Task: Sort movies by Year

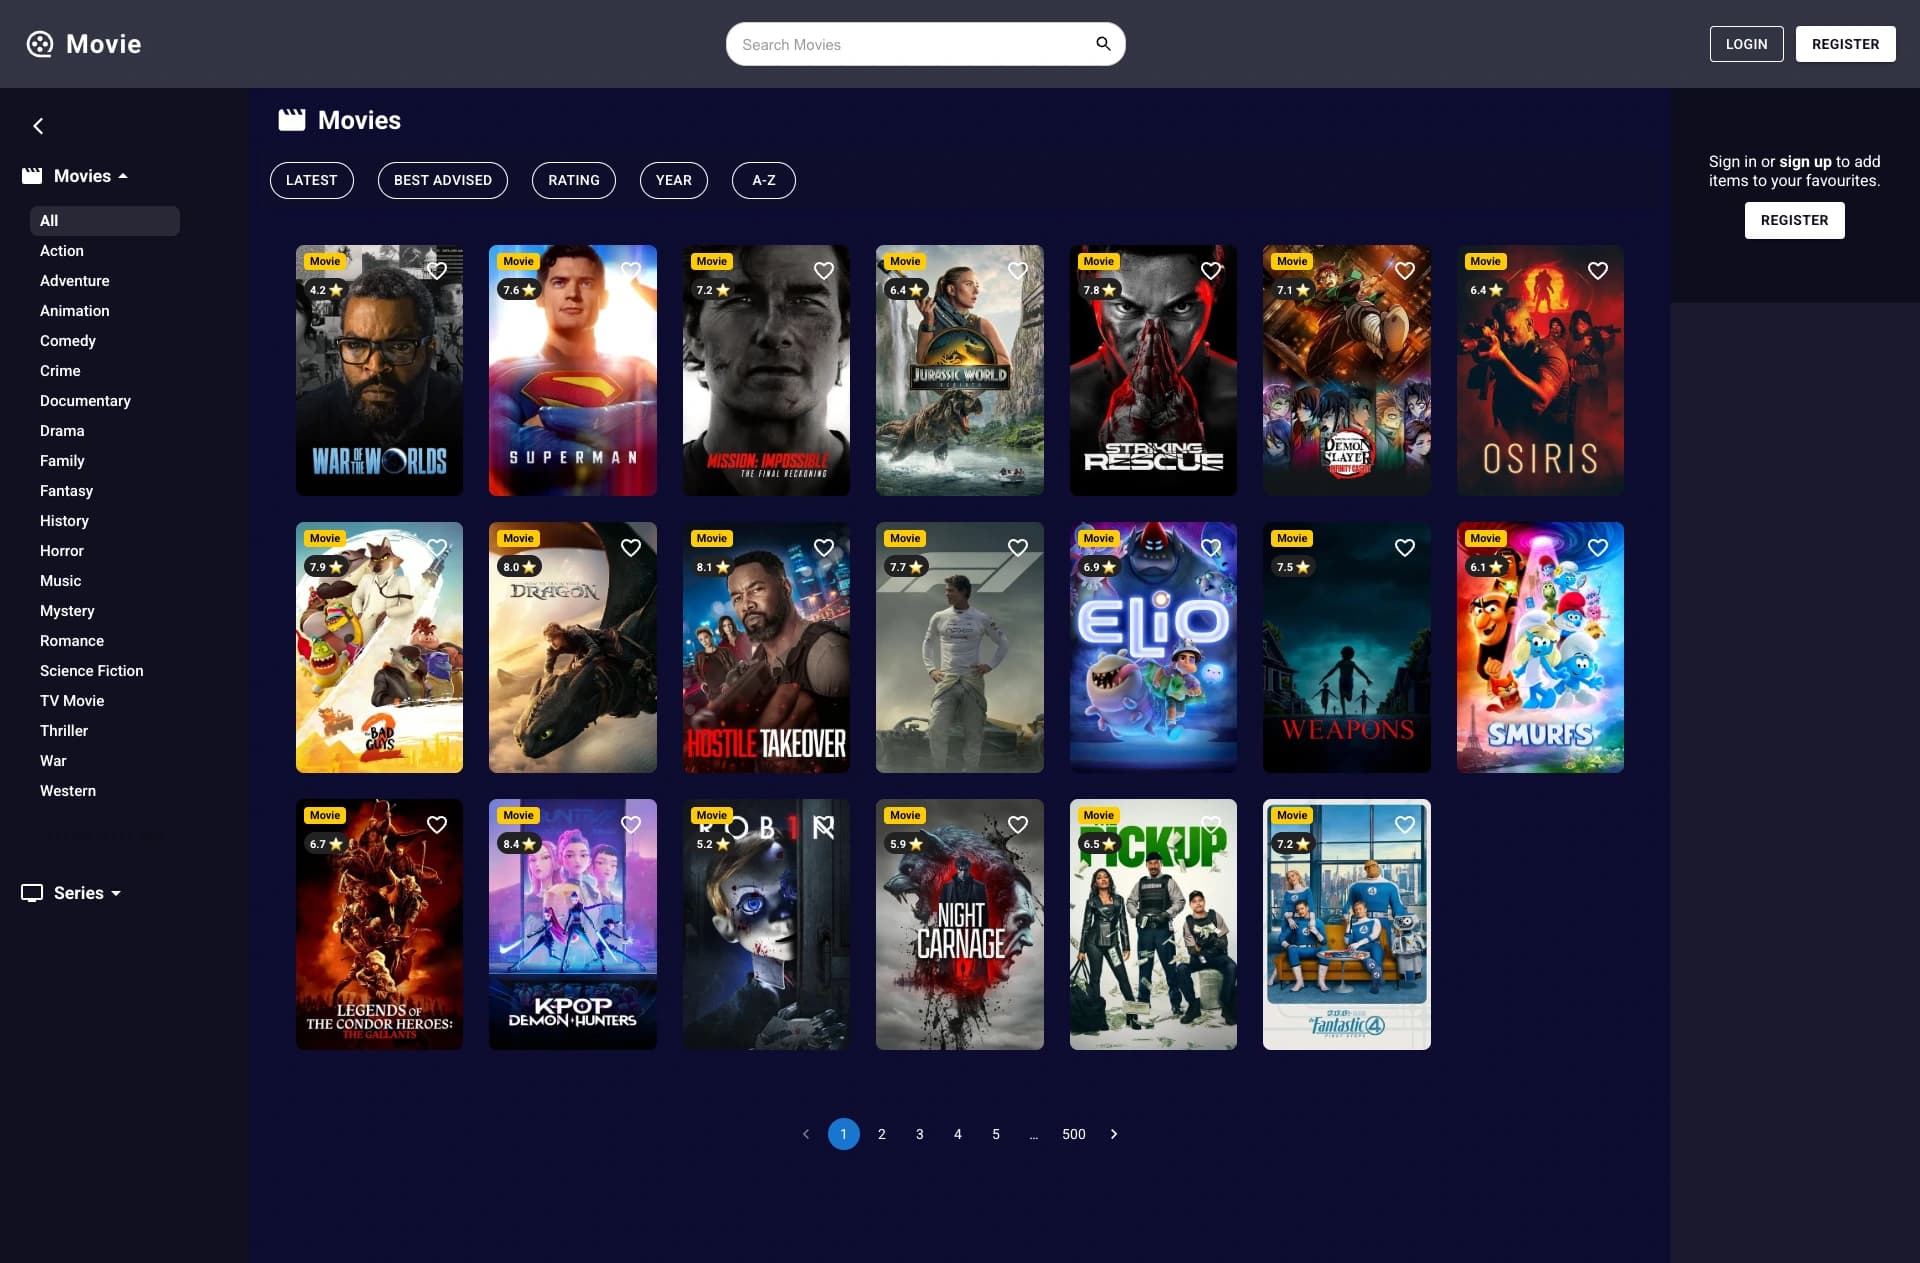Action: (674, 181)
